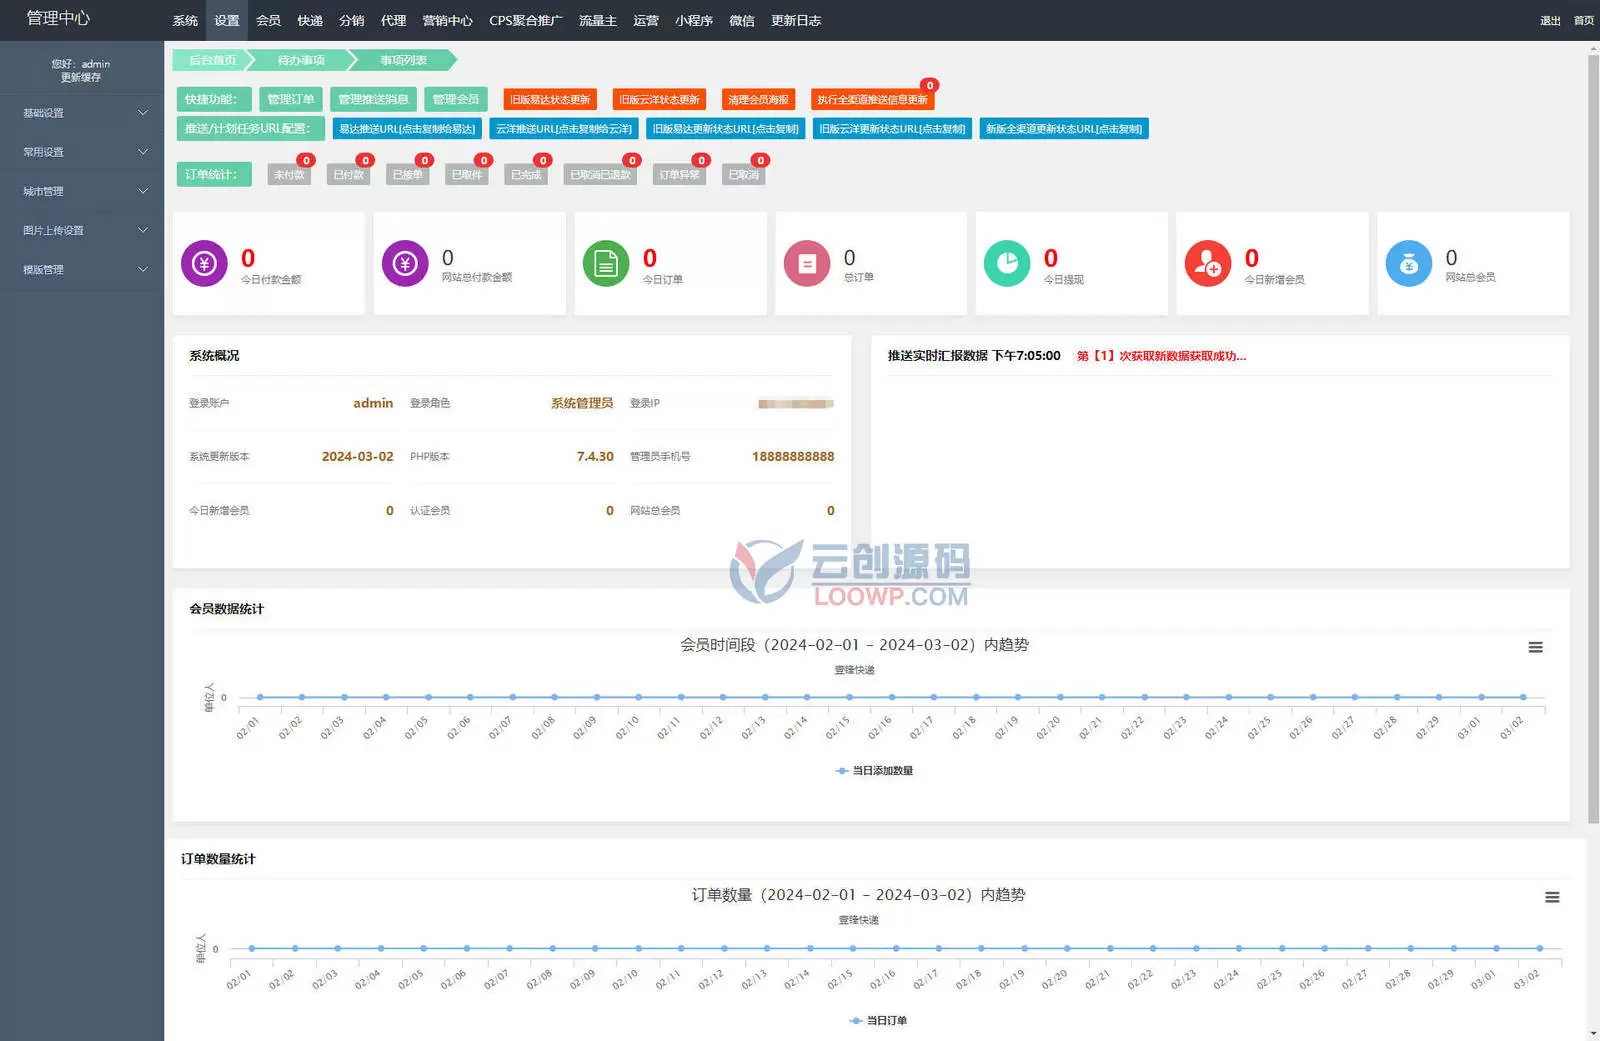
Task: Expand the 模版管理 sidebar section
Action: (x=82, y=269)
